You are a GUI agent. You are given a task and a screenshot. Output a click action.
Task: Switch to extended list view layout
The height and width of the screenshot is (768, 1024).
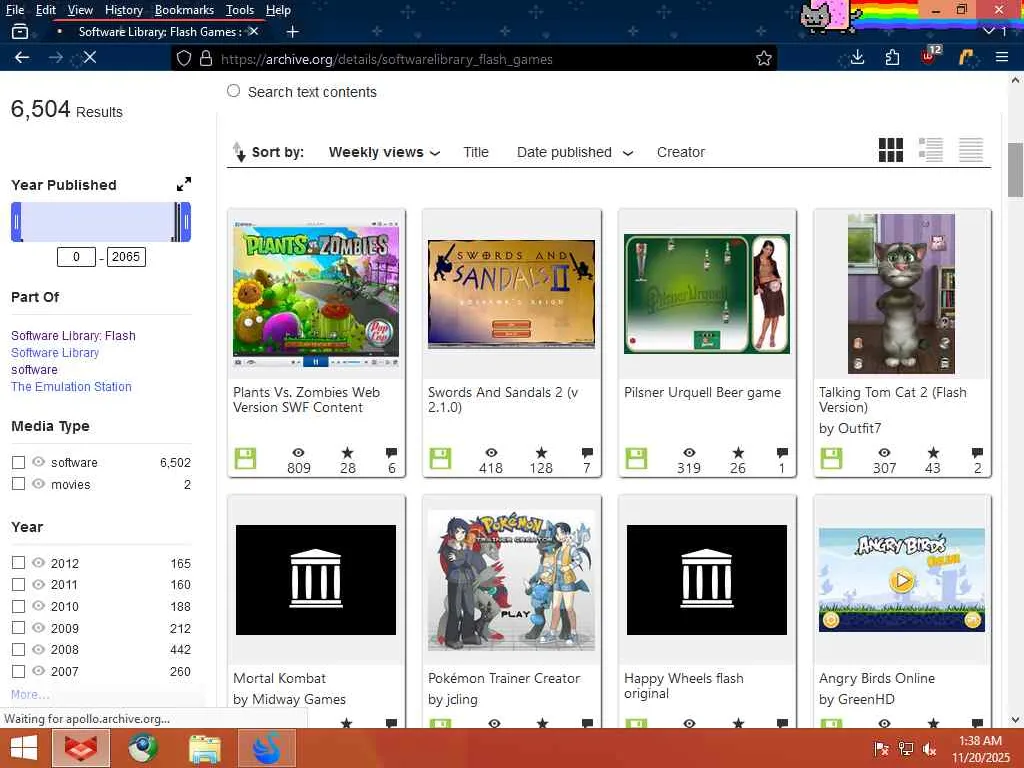coord(931,150)
